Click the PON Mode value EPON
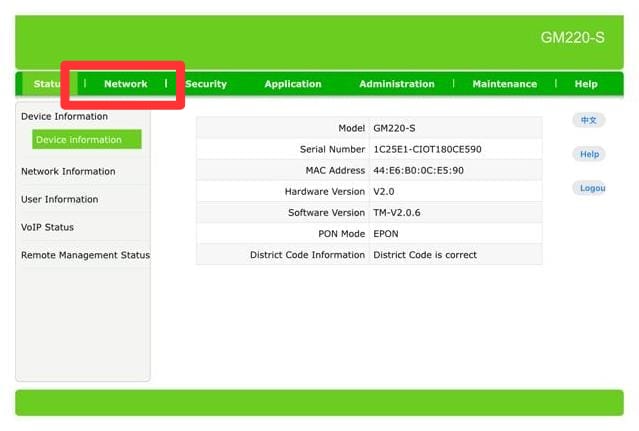The image size is (639, 431). (386, 233)
